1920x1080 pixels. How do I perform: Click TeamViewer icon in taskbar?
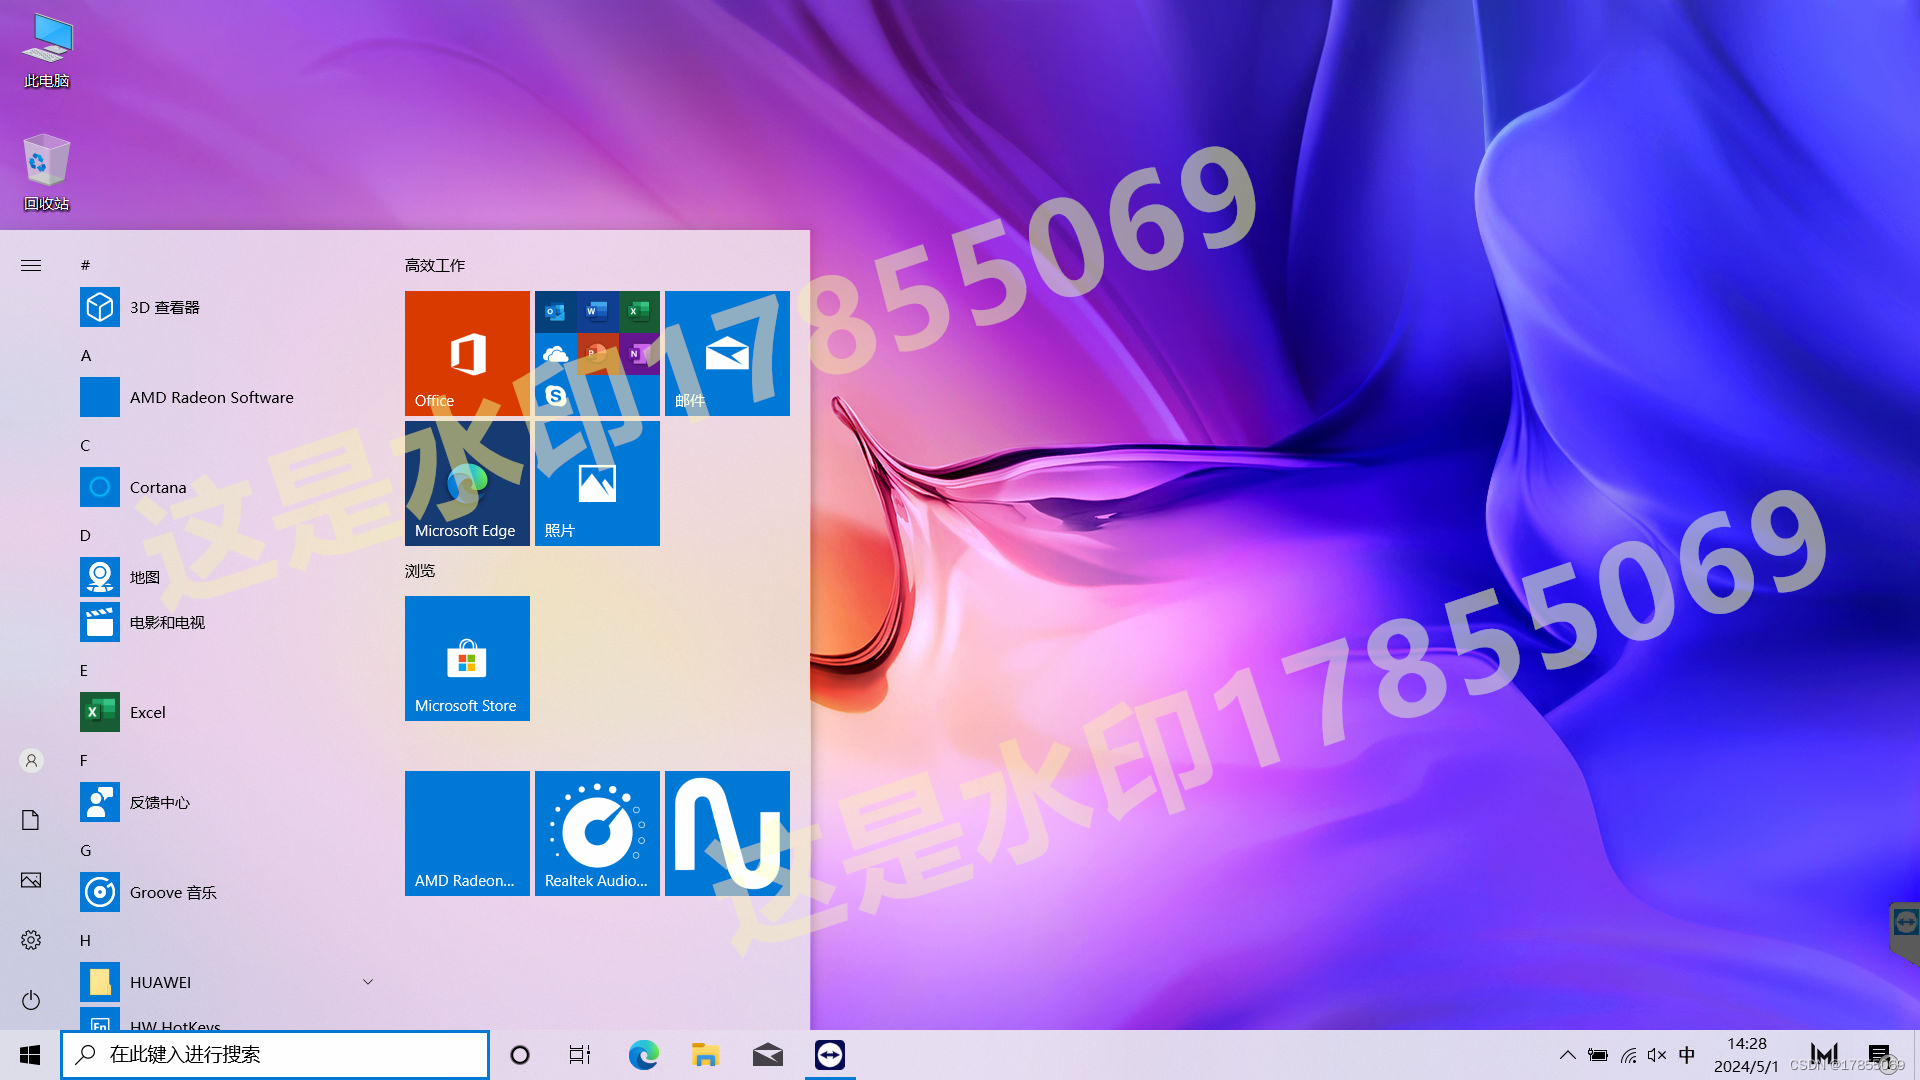coord(830,1055)
